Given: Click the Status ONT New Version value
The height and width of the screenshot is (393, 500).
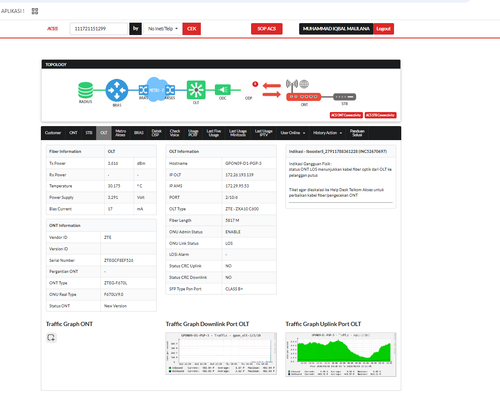Looking at the screenshot, I should coord(115,306).
